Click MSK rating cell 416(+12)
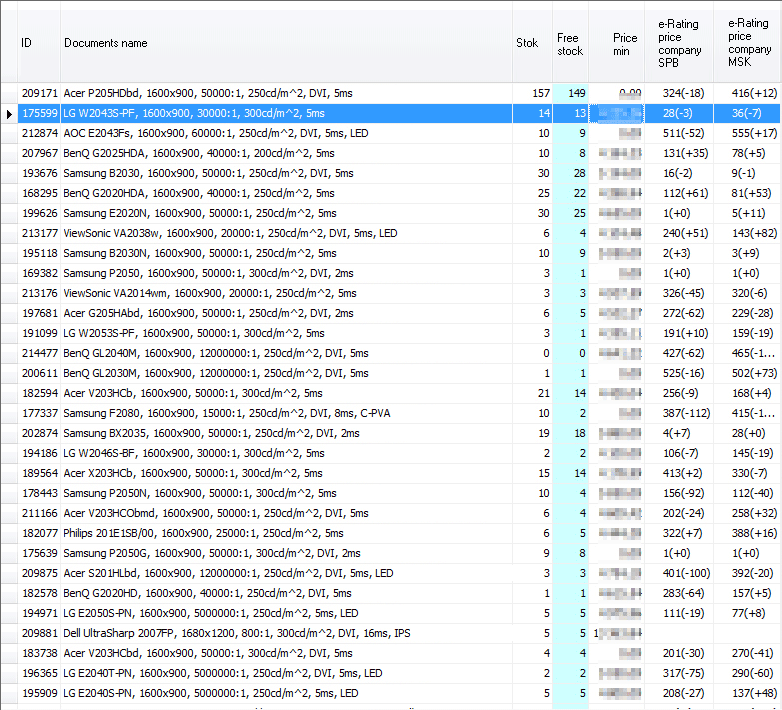The width and height of the screenshot is (782, 710). coord(748,93)
